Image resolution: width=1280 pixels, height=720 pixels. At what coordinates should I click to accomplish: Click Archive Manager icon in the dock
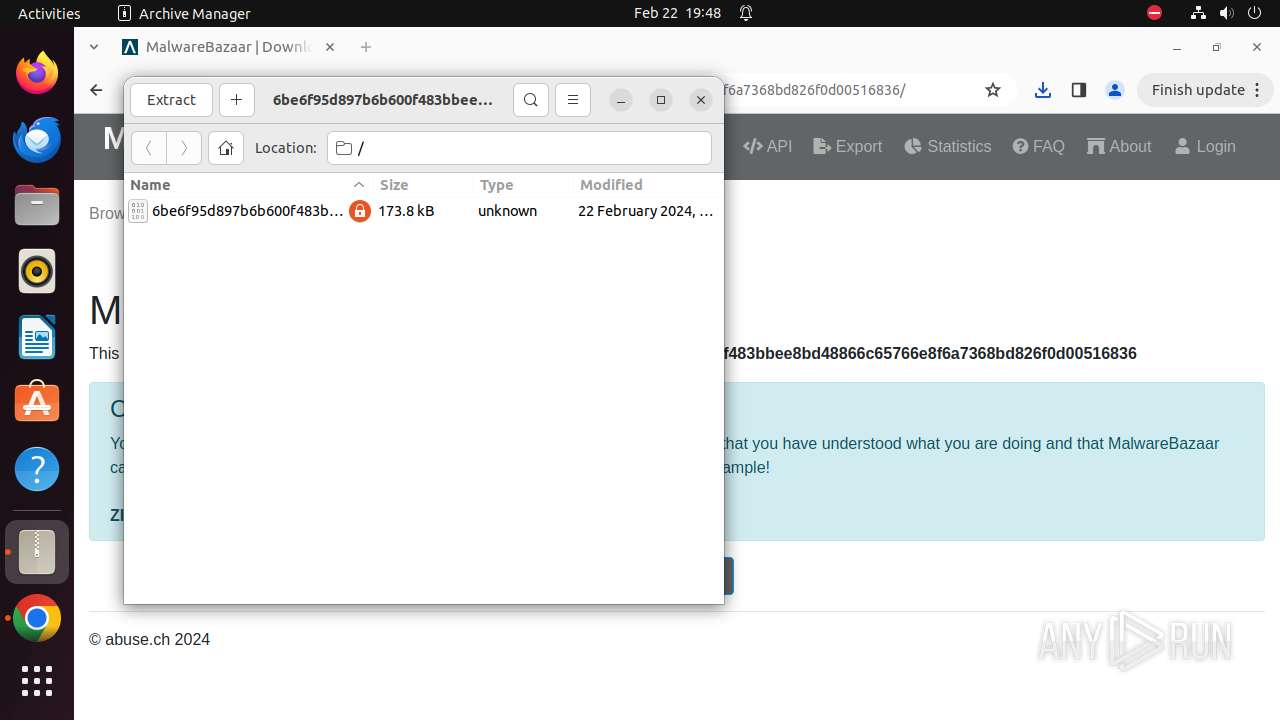pyautogui.click(x=37, y=552)
